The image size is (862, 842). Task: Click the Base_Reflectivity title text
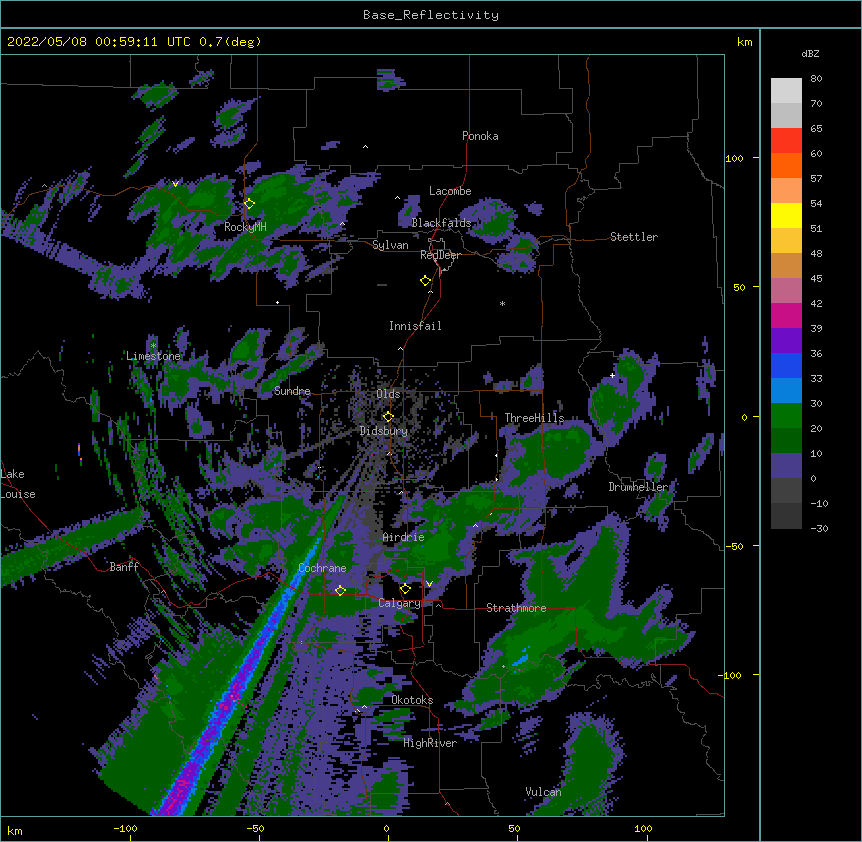click(x=431, y=15)
